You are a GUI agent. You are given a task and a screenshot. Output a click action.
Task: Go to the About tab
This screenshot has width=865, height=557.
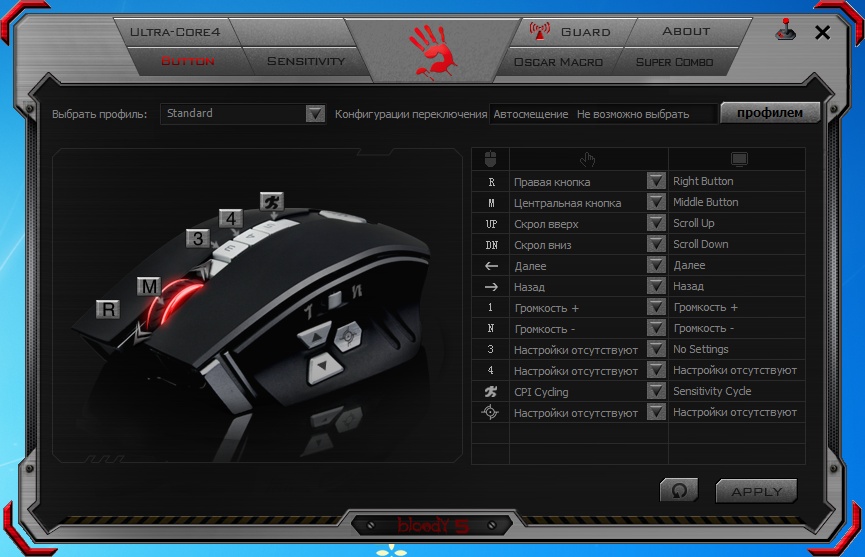(686, 31)
